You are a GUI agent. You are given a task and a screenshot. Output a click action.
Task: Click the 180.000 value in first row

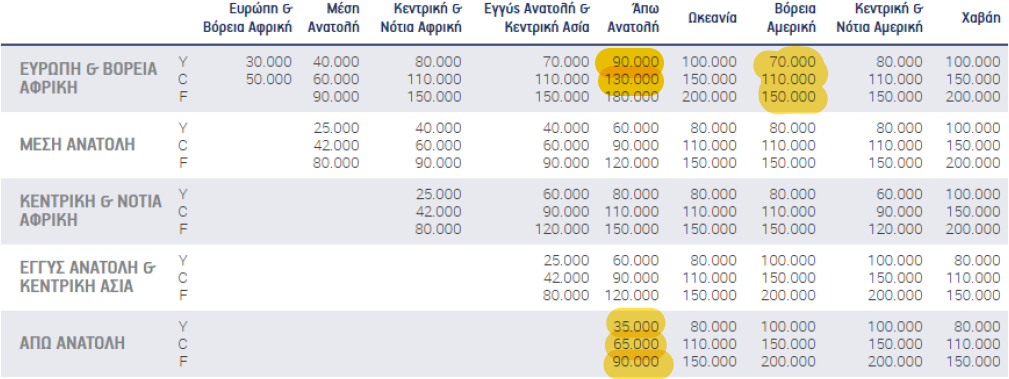pyautogui.click(x=631, y=97)
